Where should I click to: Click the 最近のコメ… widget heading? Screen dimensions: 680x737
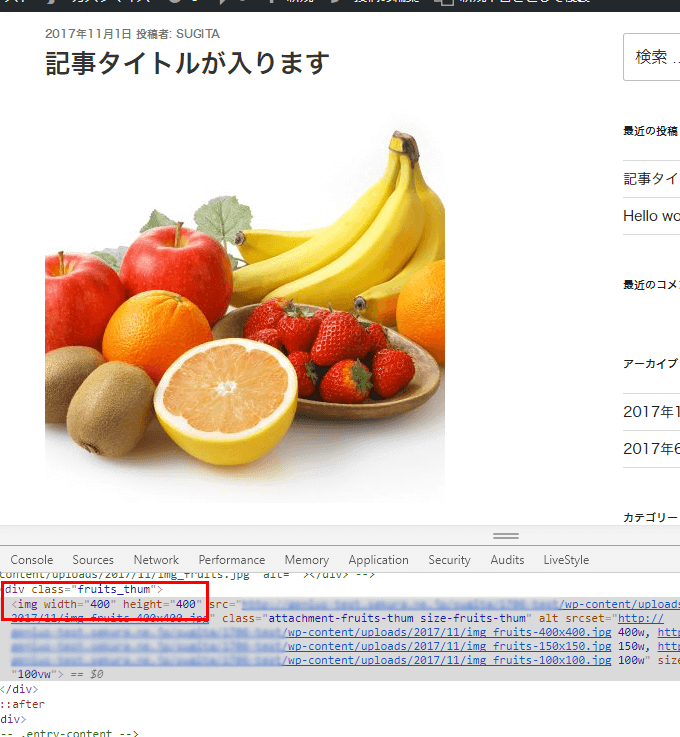pos(651,285)
